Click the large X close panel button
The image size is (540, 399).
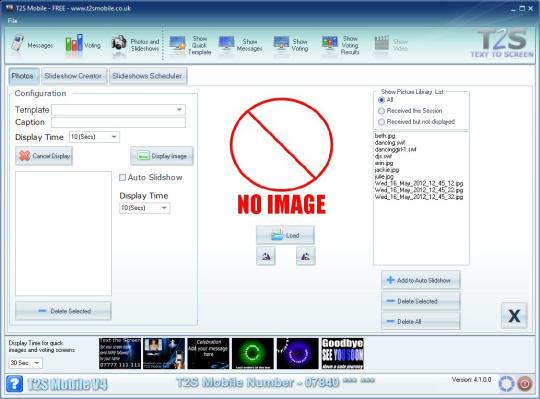[514, 315]
